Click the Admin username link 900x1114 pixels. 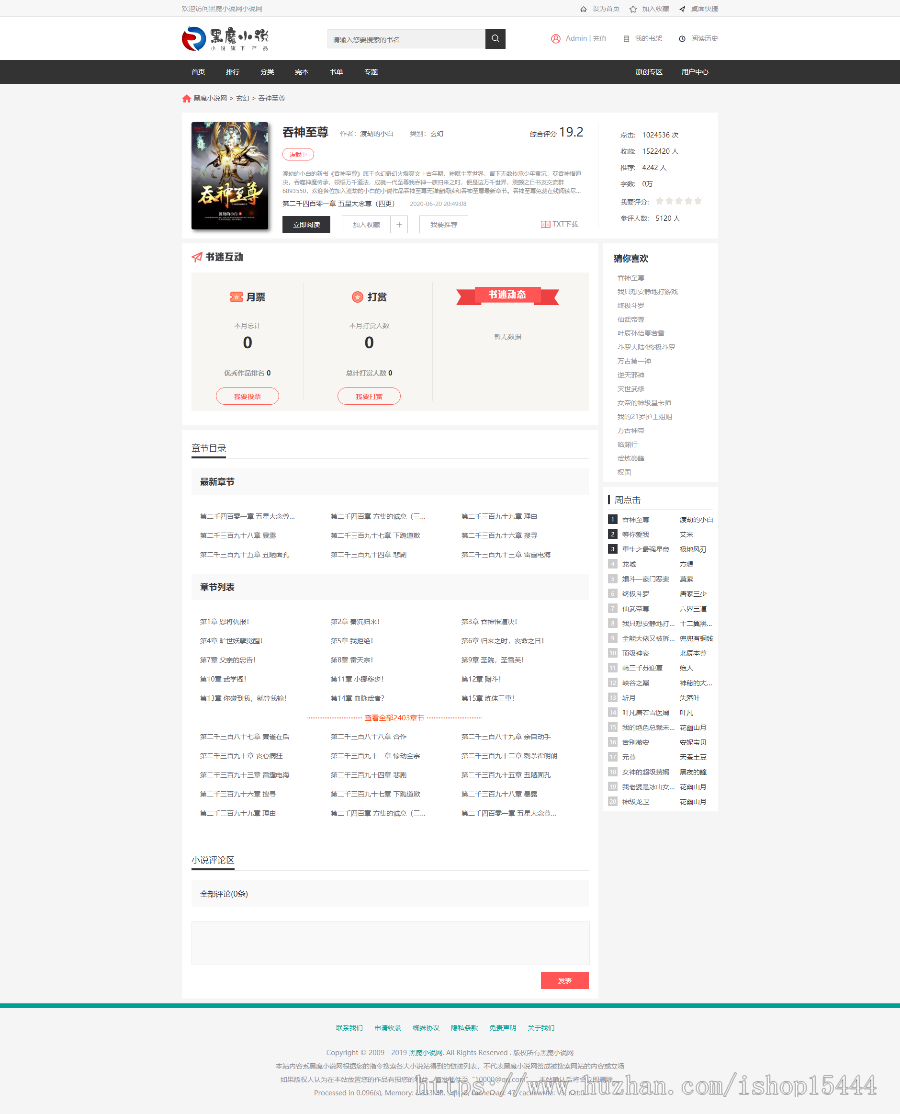(576, 38)
